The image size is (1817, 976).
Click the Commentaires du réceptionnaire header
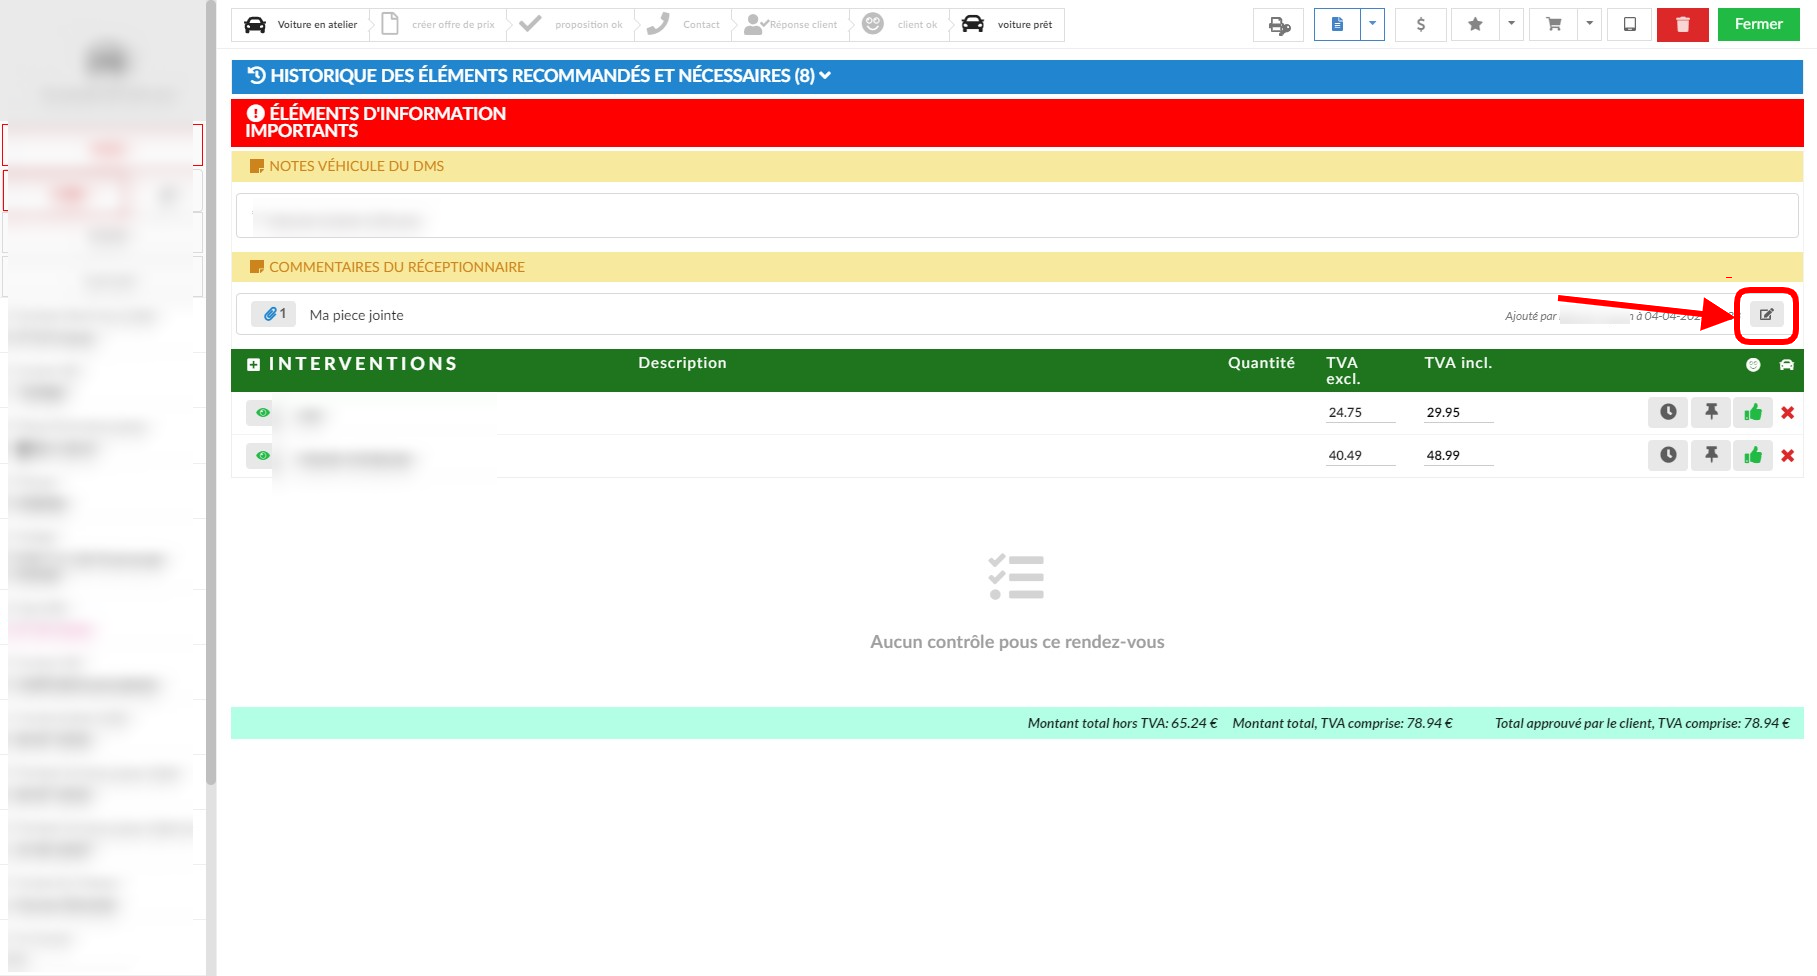[x=1017, y=267]
